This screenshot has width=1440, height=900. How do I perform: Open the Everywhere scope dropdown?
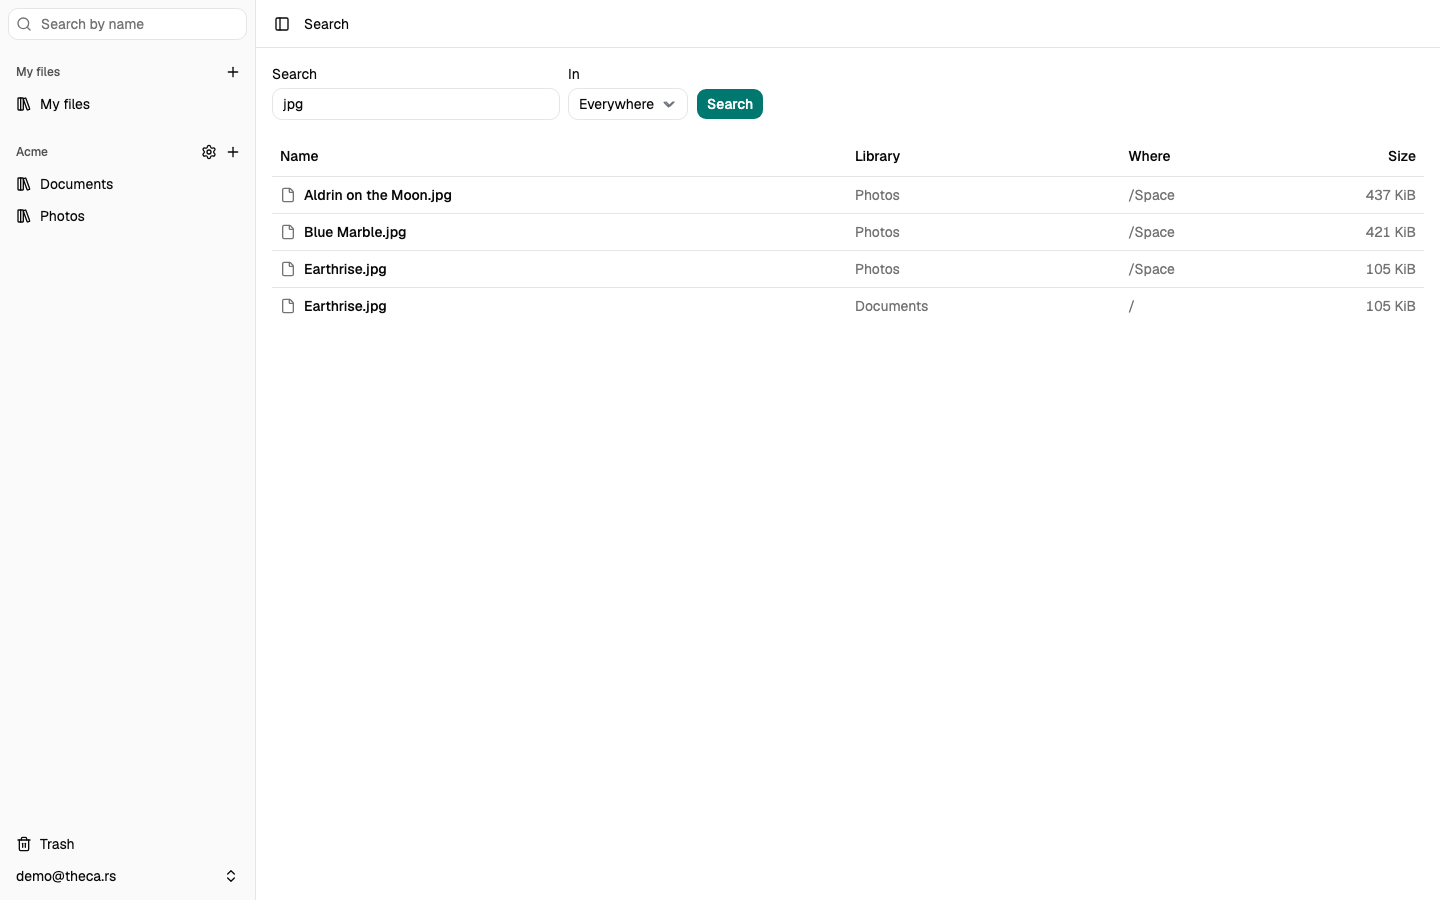628,104
